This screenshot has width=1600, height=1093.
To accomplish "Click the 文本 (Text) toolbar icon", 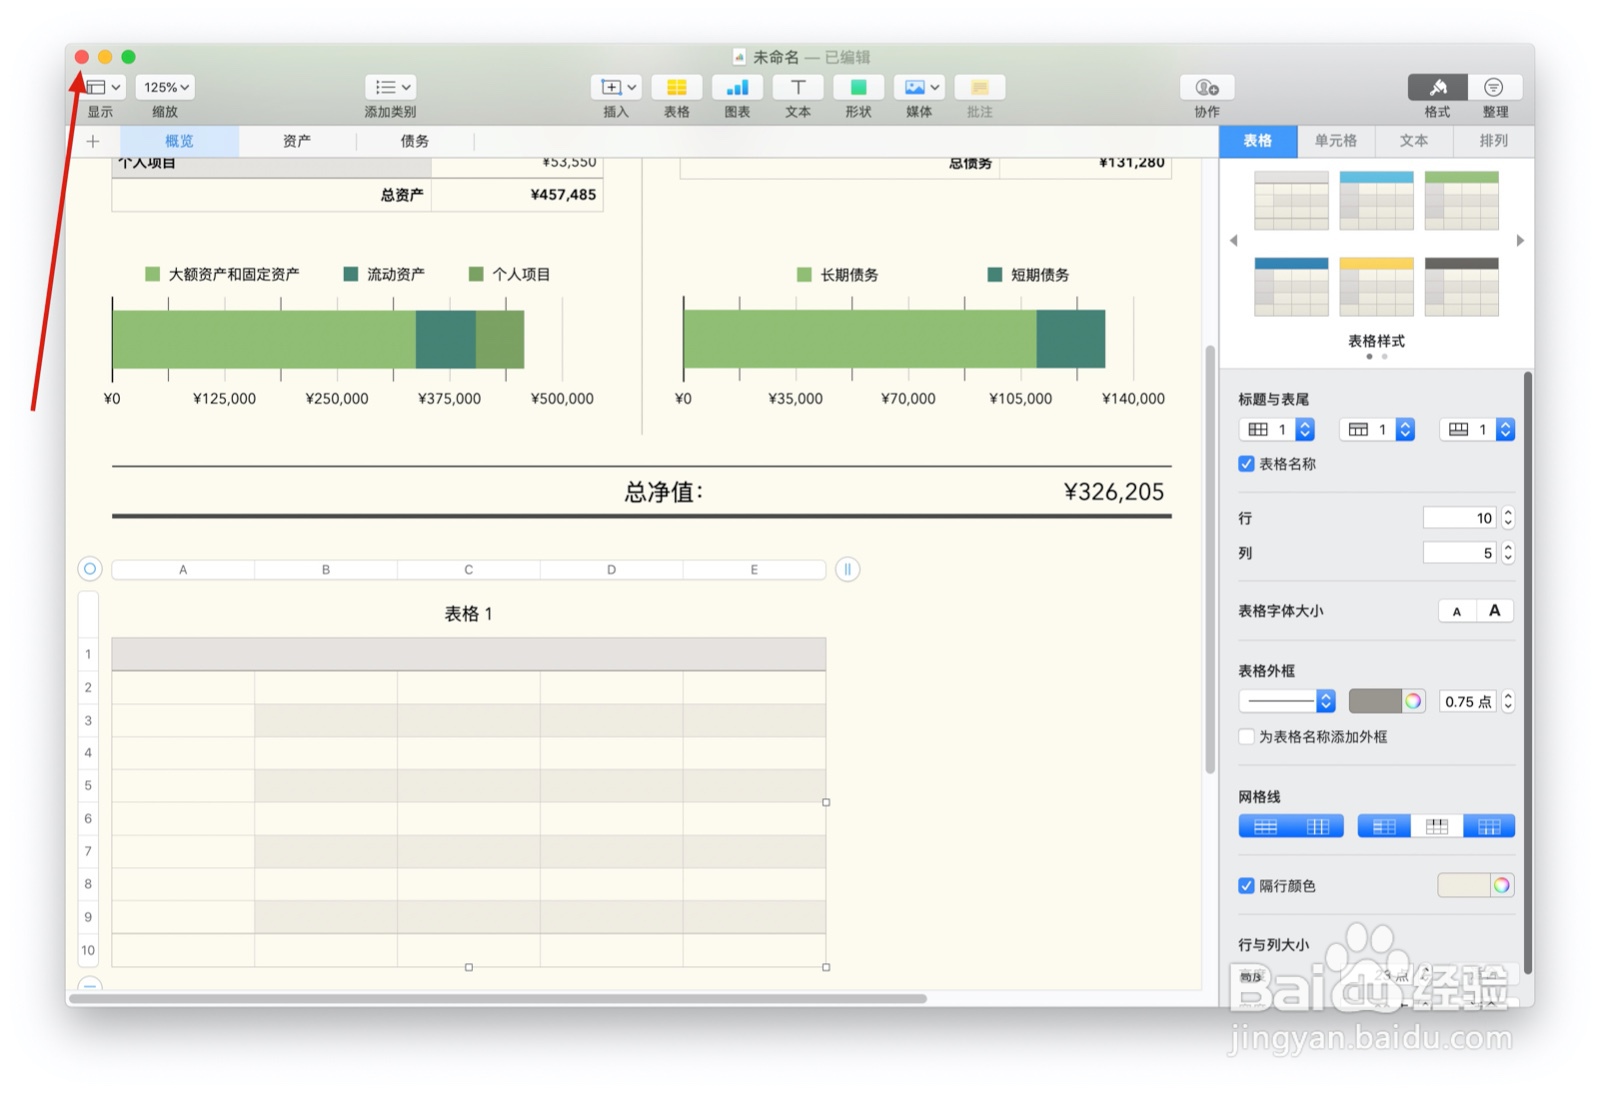I will point(798,88).
